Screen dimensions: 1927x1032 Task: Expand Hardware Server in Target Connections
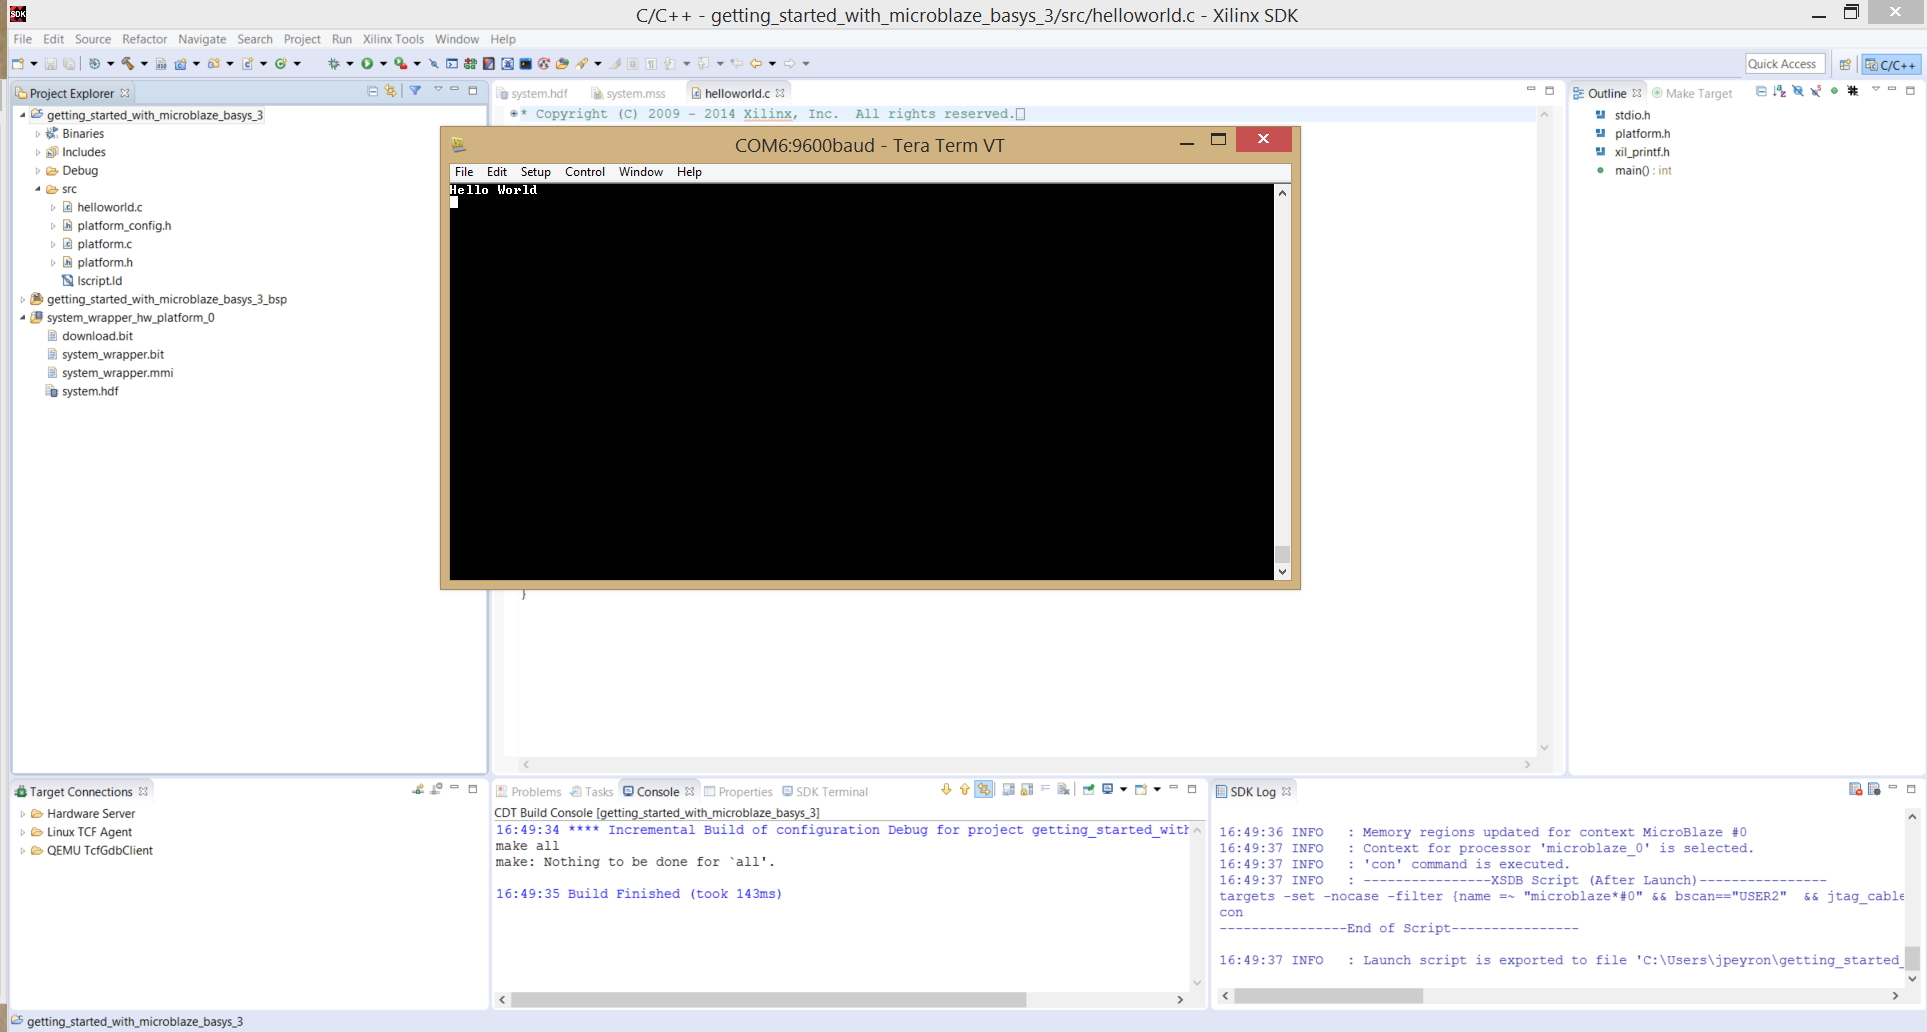[x=22, y=814]
